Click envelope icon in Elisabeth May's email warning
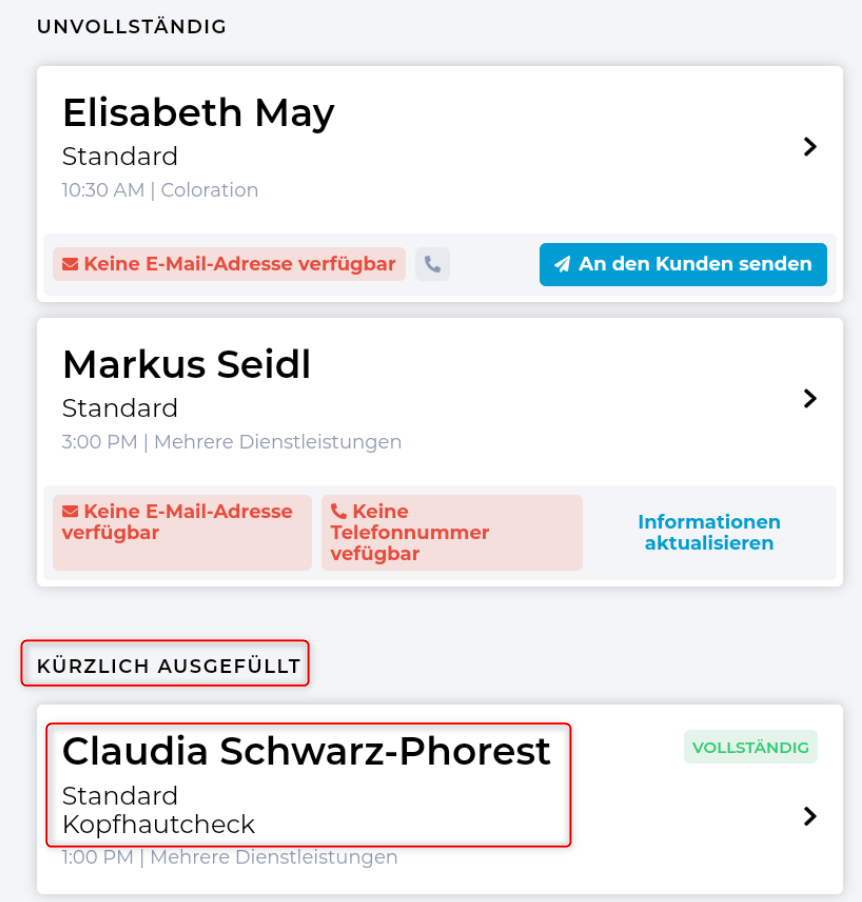 [70, 265]
